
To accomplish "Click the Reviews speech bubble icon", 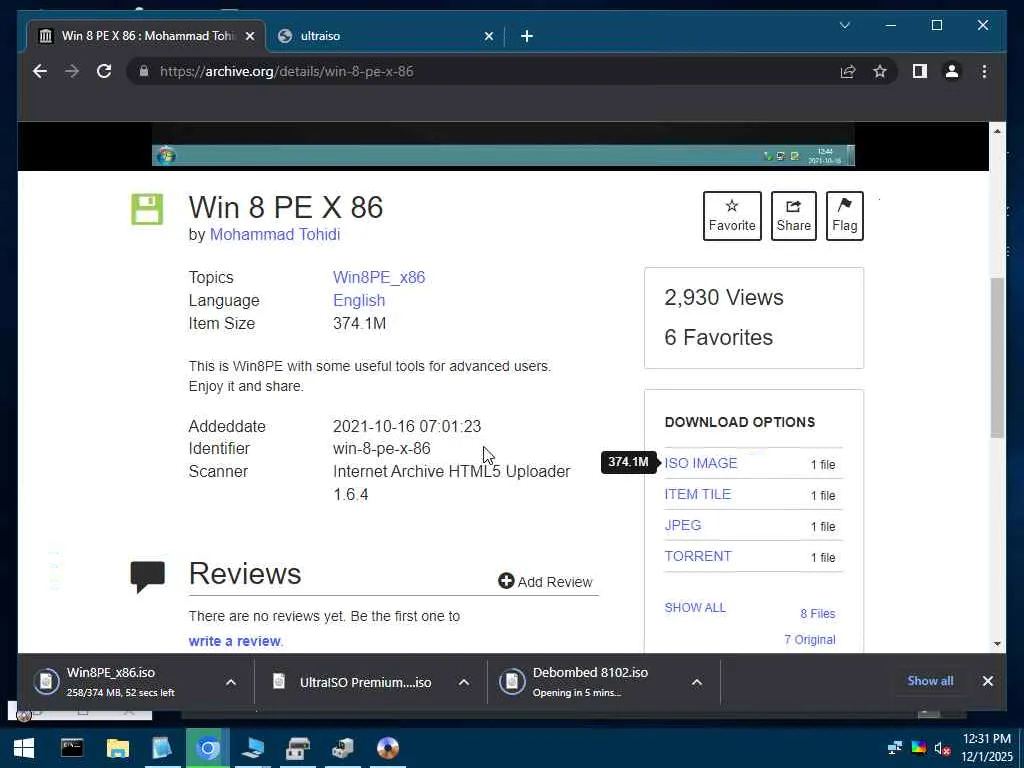I will 148,576.
